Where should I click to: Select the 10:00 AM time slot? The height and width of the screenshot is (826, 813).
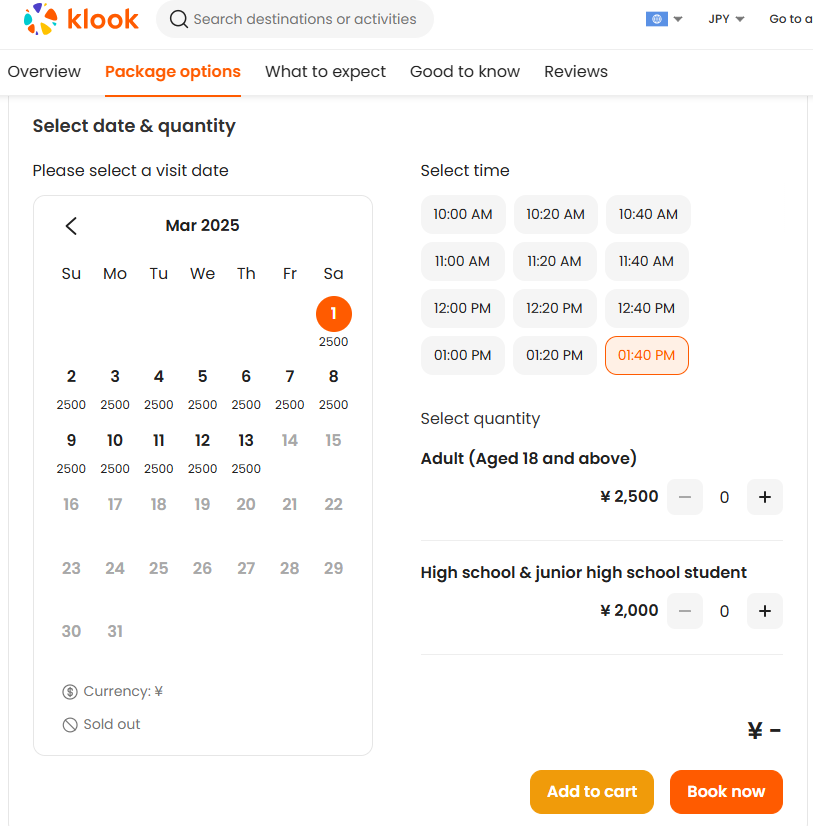click(463, 214)
